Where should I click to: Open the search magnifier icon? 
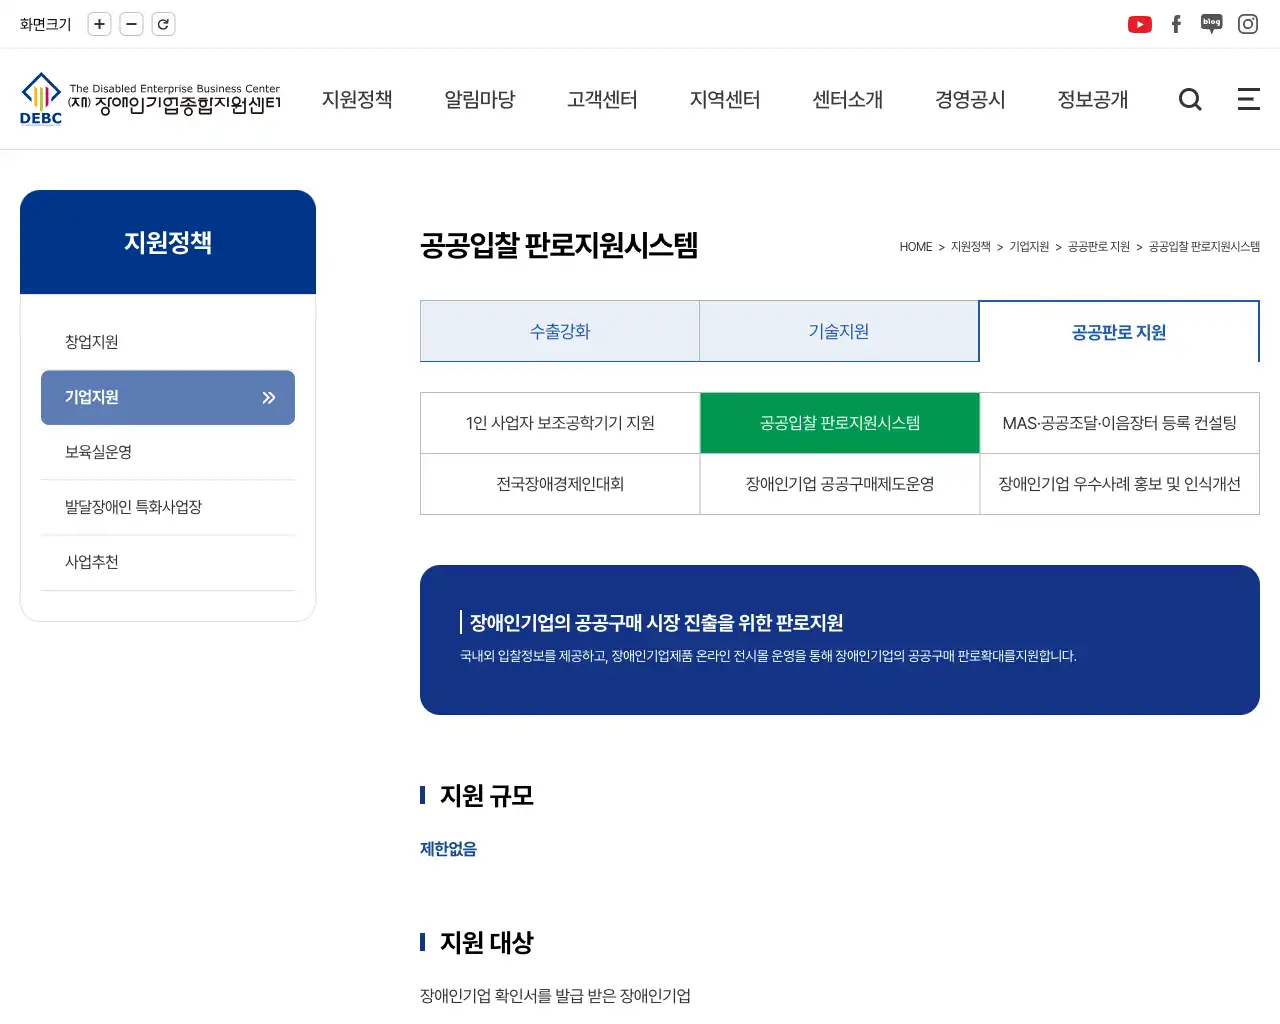[1190, 99]
